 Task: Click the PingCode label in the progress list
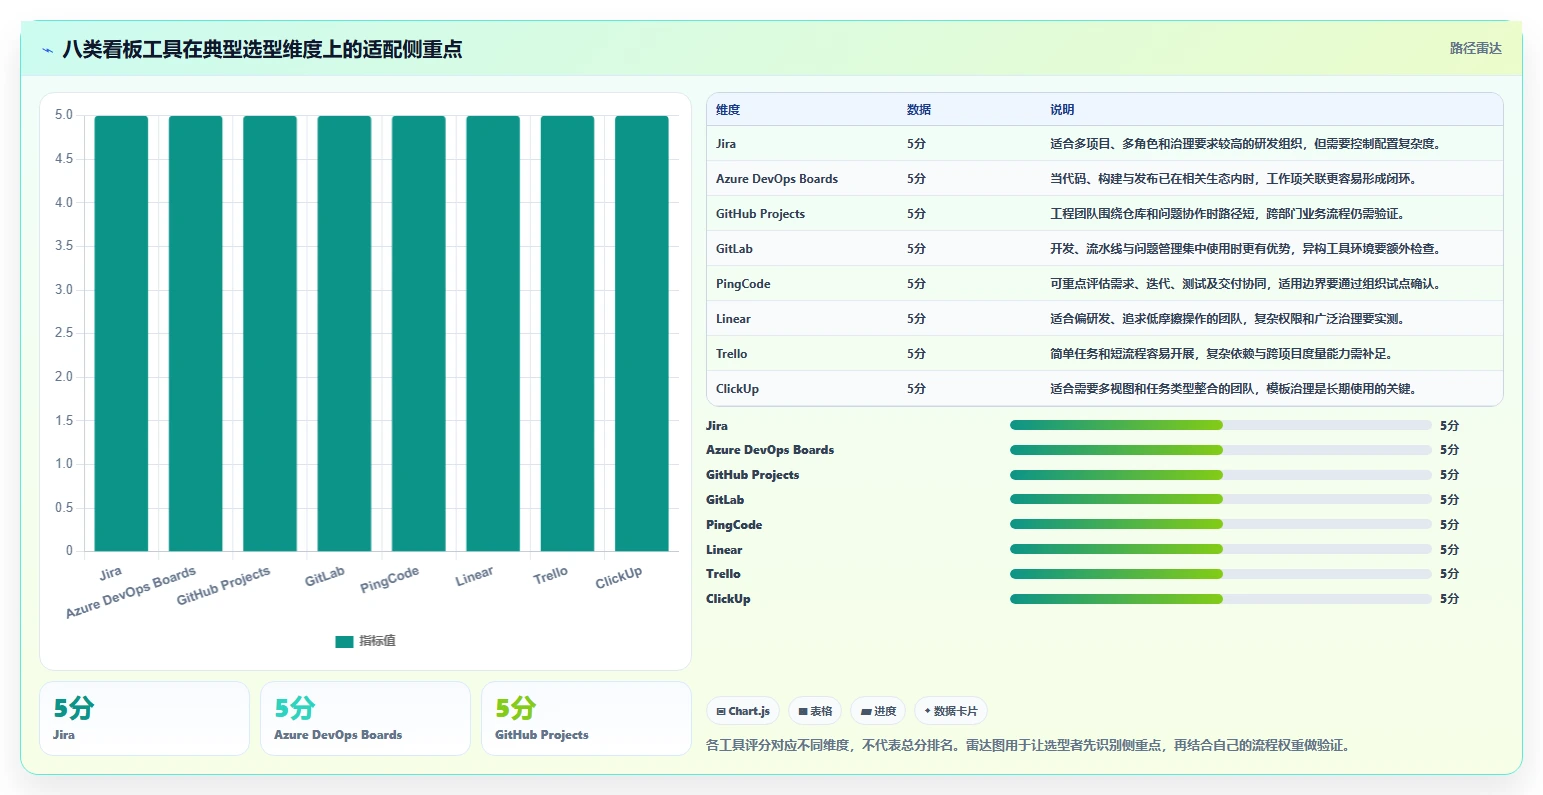click(734, 525)
